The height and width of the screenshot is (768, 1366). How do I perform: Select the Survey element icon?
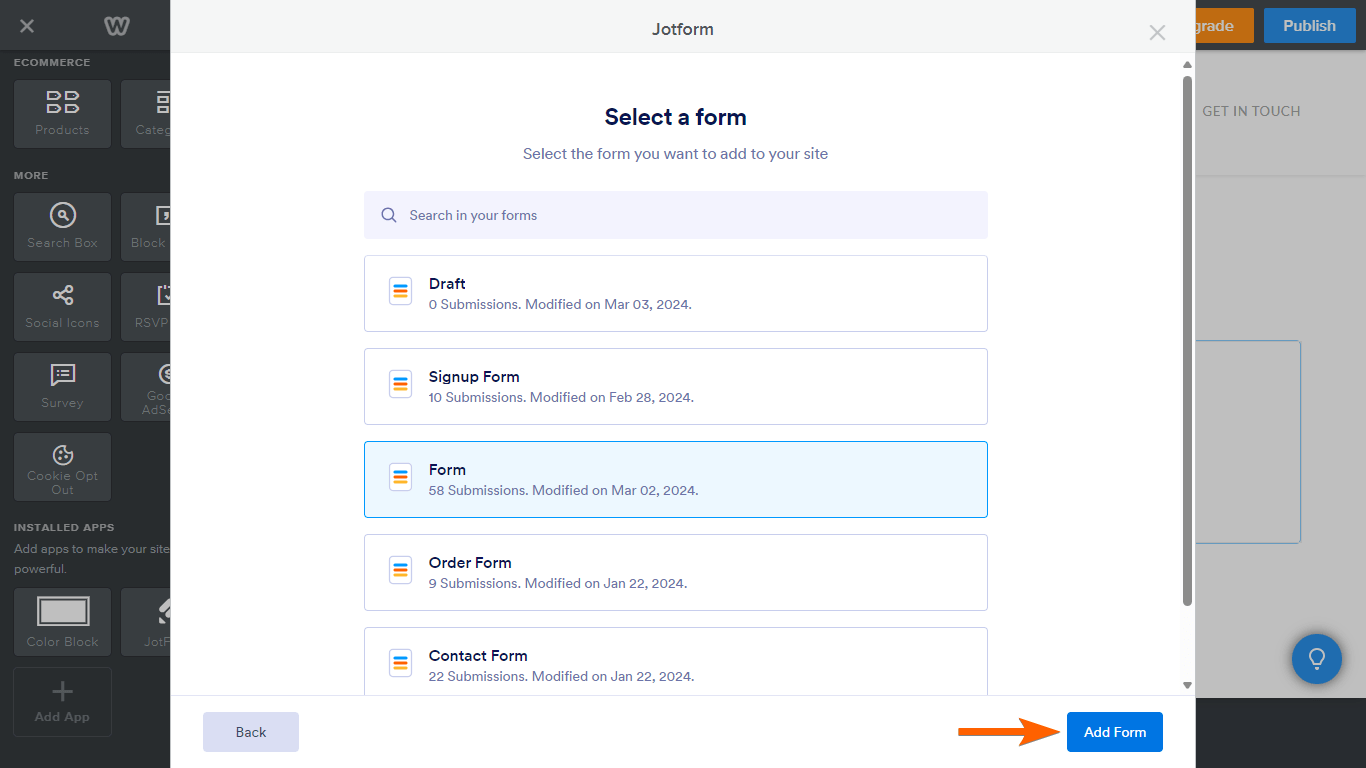pos(62,386)
